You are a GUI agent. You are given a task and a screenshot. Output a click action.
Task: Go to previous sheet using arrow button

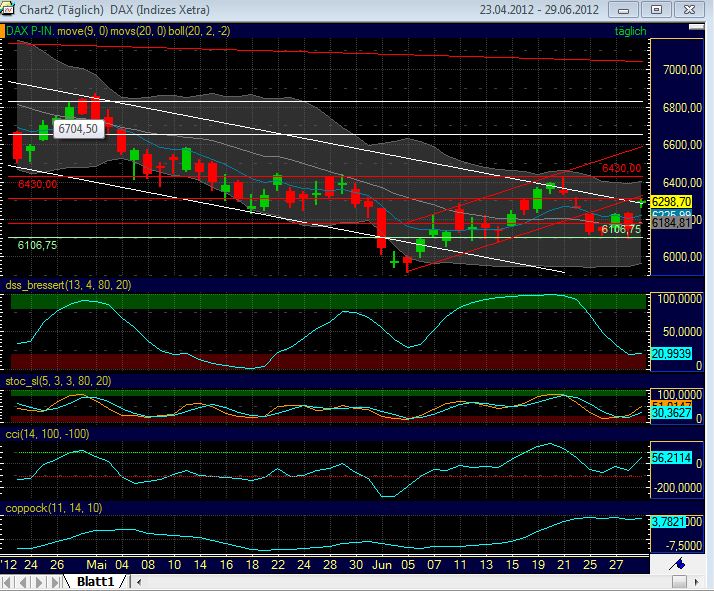click(24, 582)
